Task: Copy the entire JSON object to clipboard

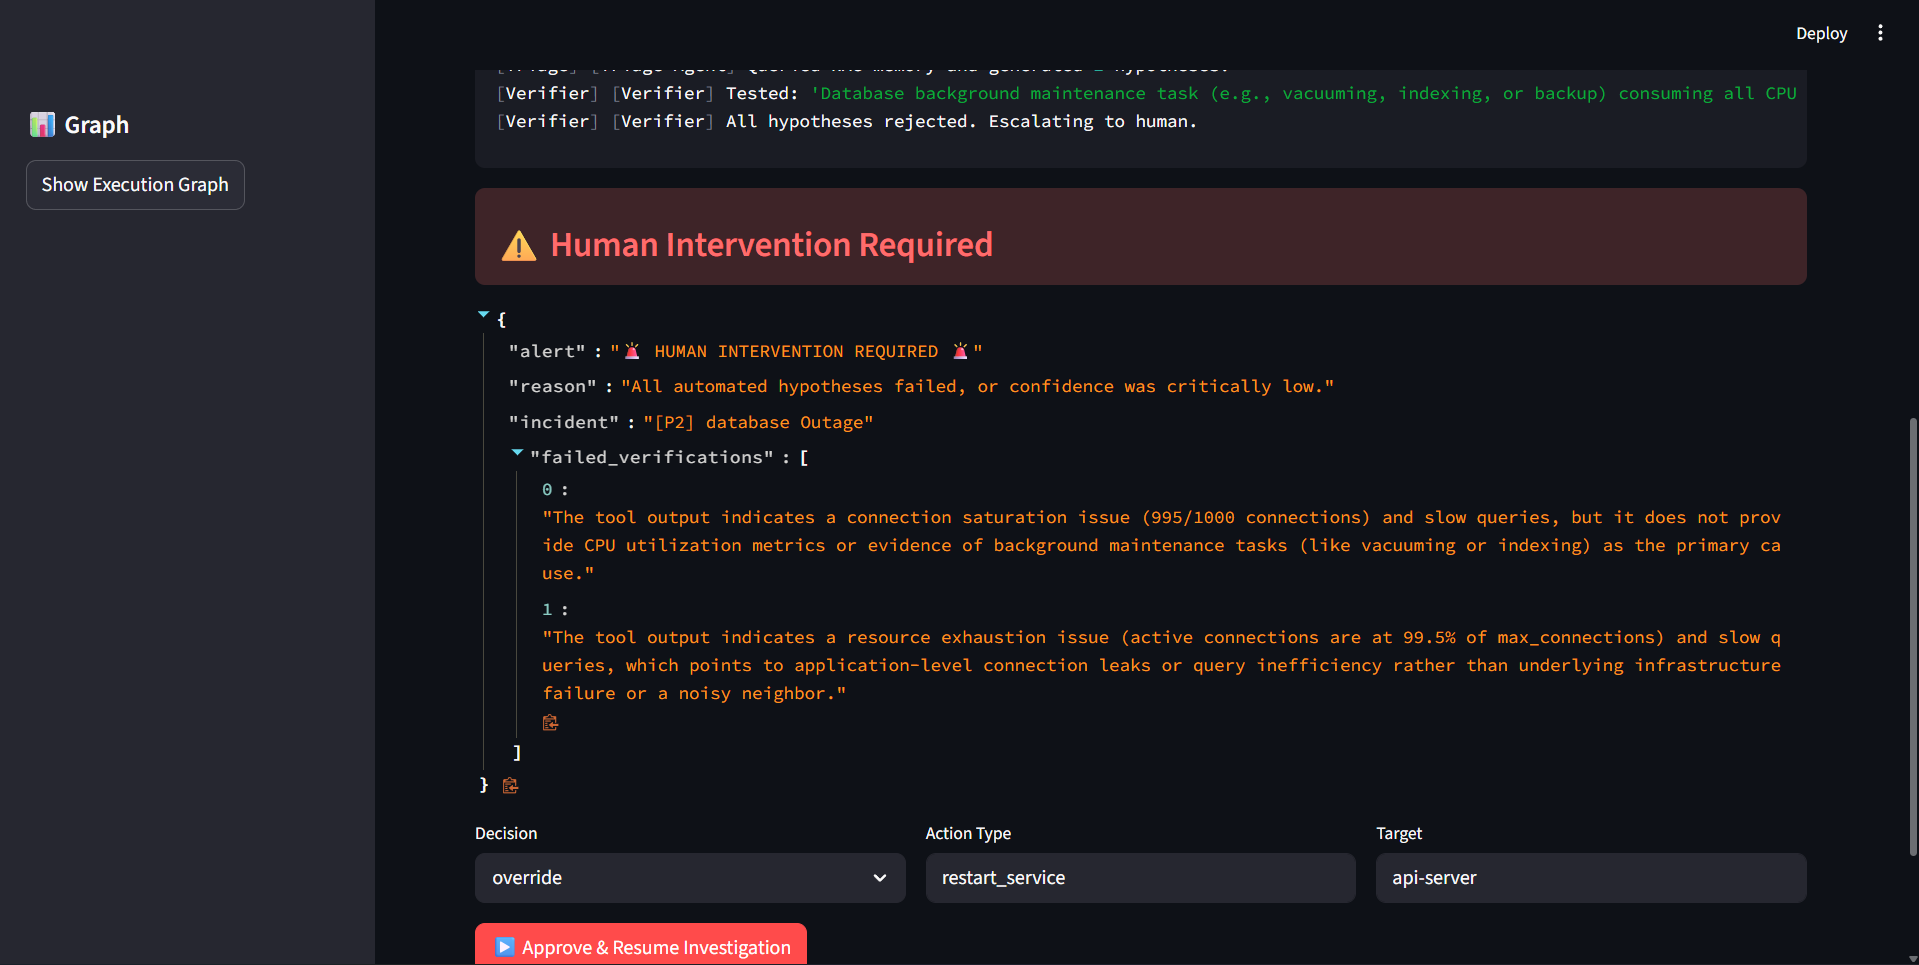Action: 510,786
